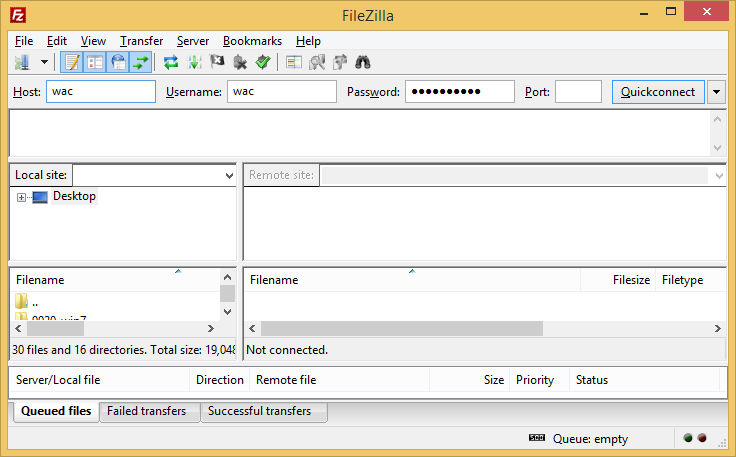Click the Quickconnect button
736x457 pixels.
[x=658, y=92]
